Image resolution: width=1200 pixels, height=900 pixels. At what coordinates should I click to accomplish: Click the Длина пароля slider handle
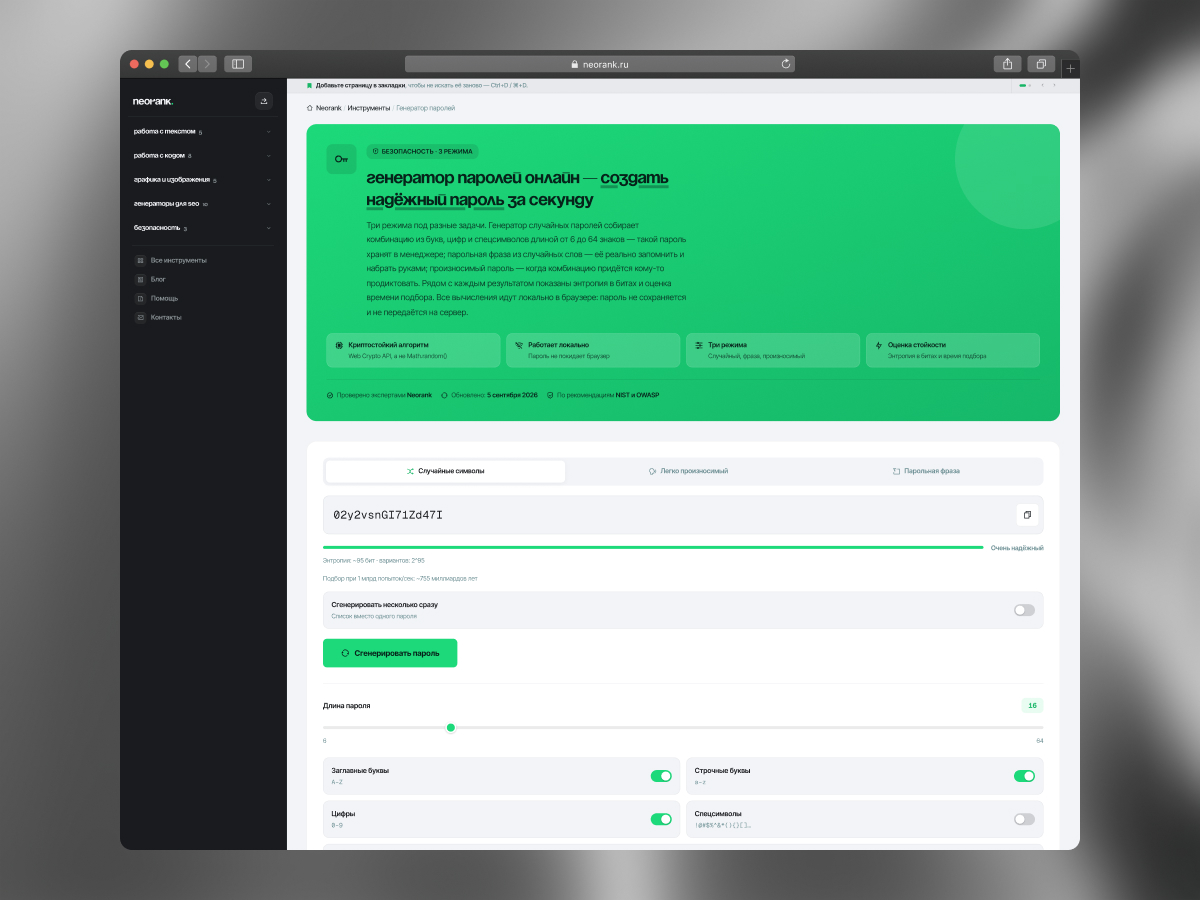click(451, 727)
